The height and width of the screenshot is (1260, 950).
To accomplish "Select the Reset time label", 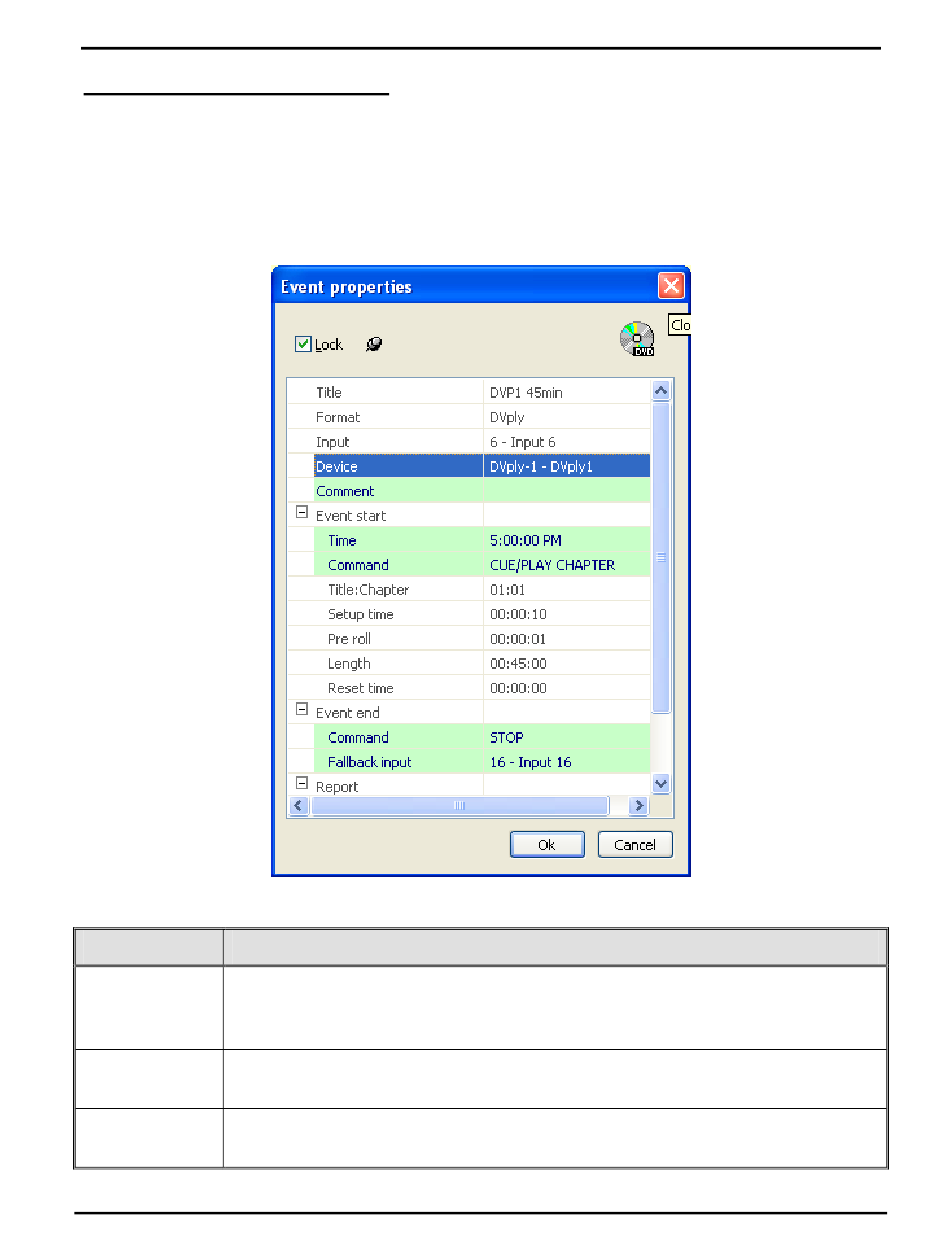I will tap(361, 688).
